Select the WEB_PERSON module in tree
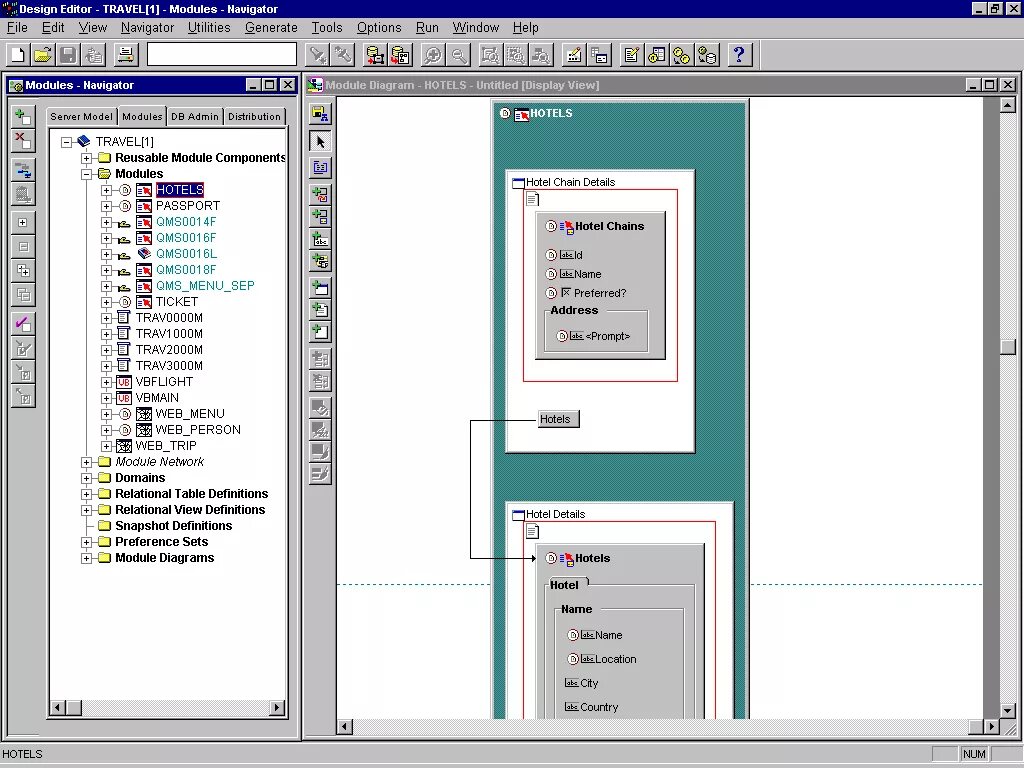 point(198,430)
